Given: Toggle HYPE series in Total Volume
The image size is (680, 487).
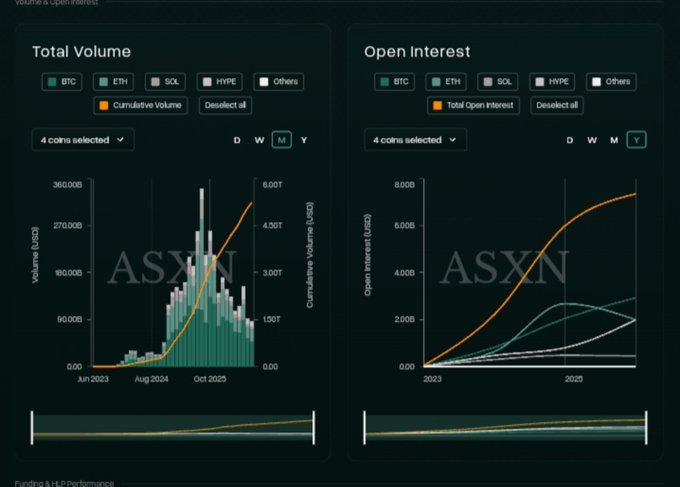Looking at the screenshot, I should click(x=219, y=82).
